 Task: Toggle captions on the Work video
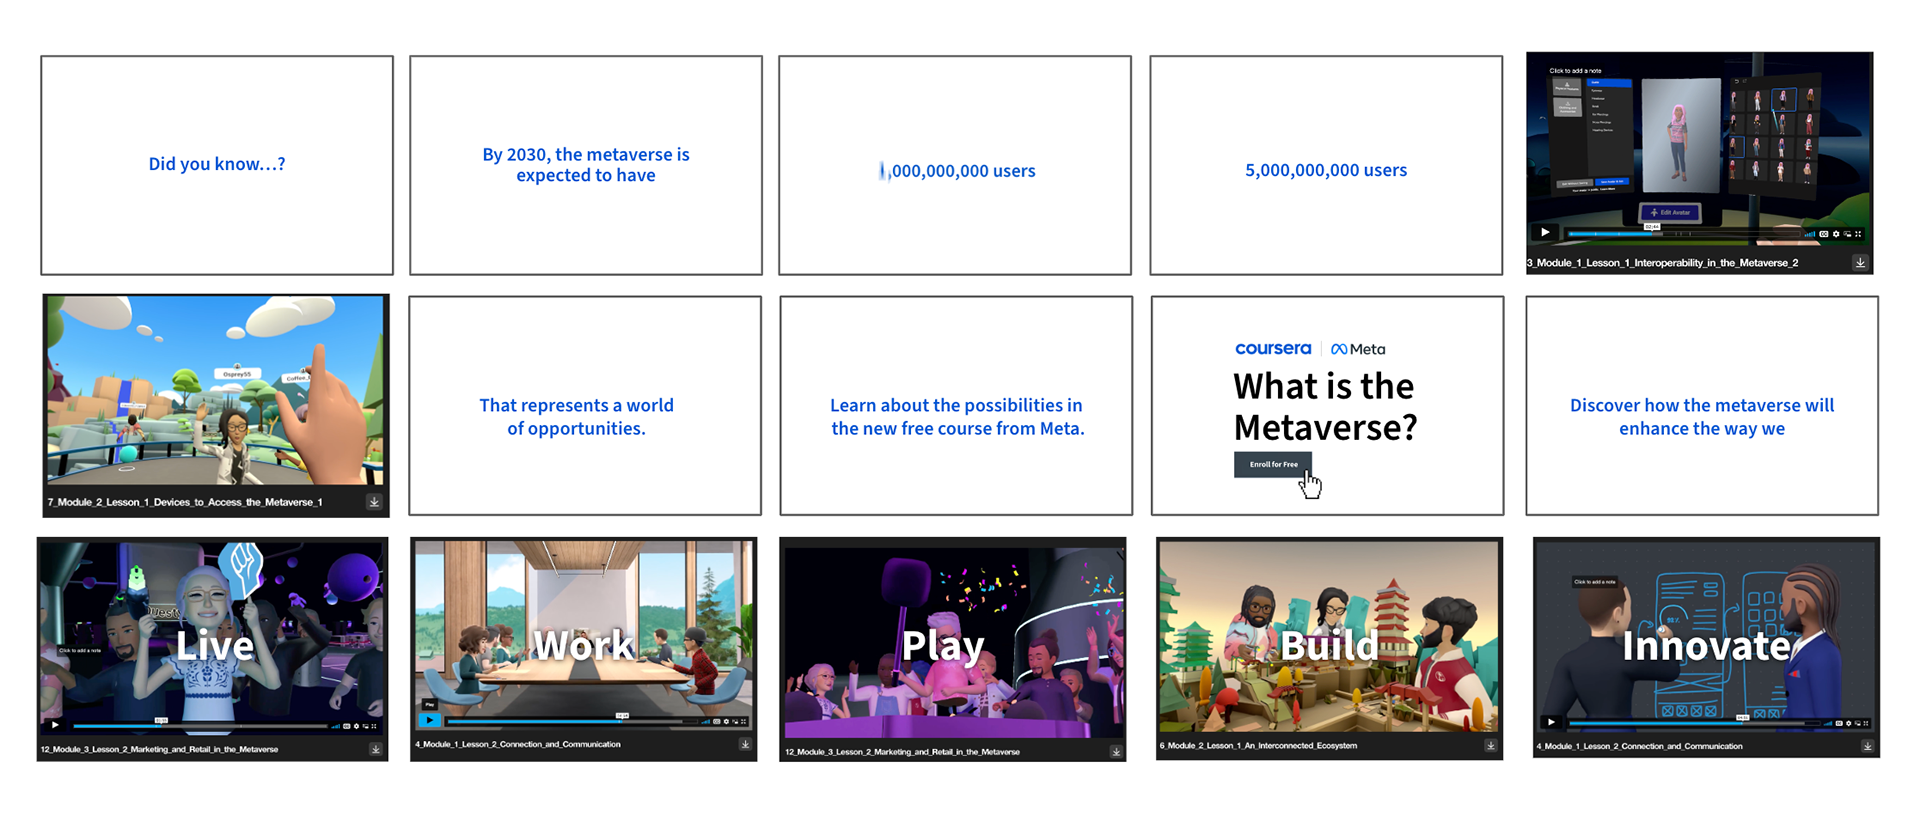coord(717,721)
